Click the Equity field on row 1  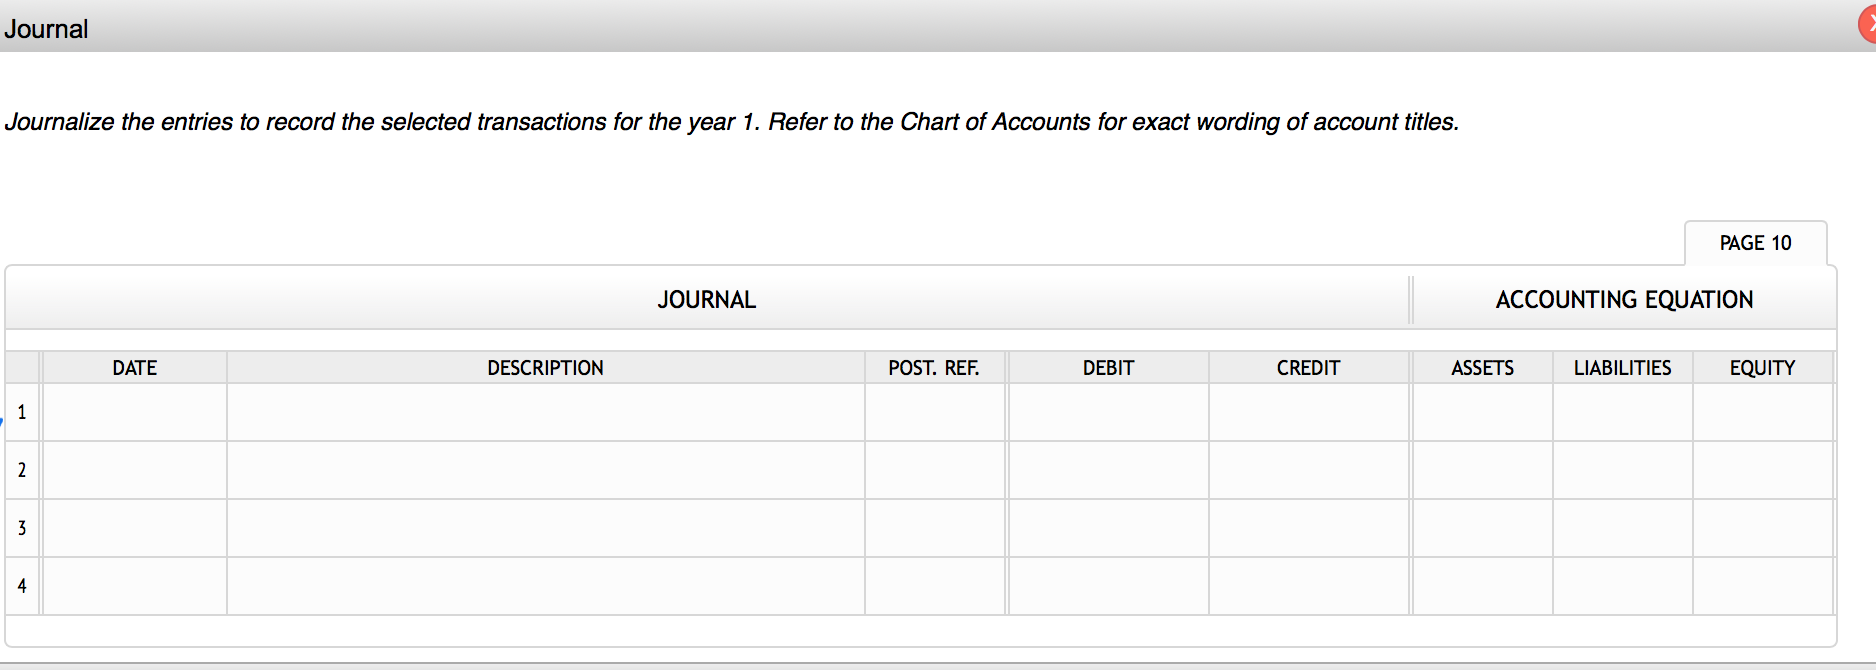pyautogui.click(x=1761, y=412)
